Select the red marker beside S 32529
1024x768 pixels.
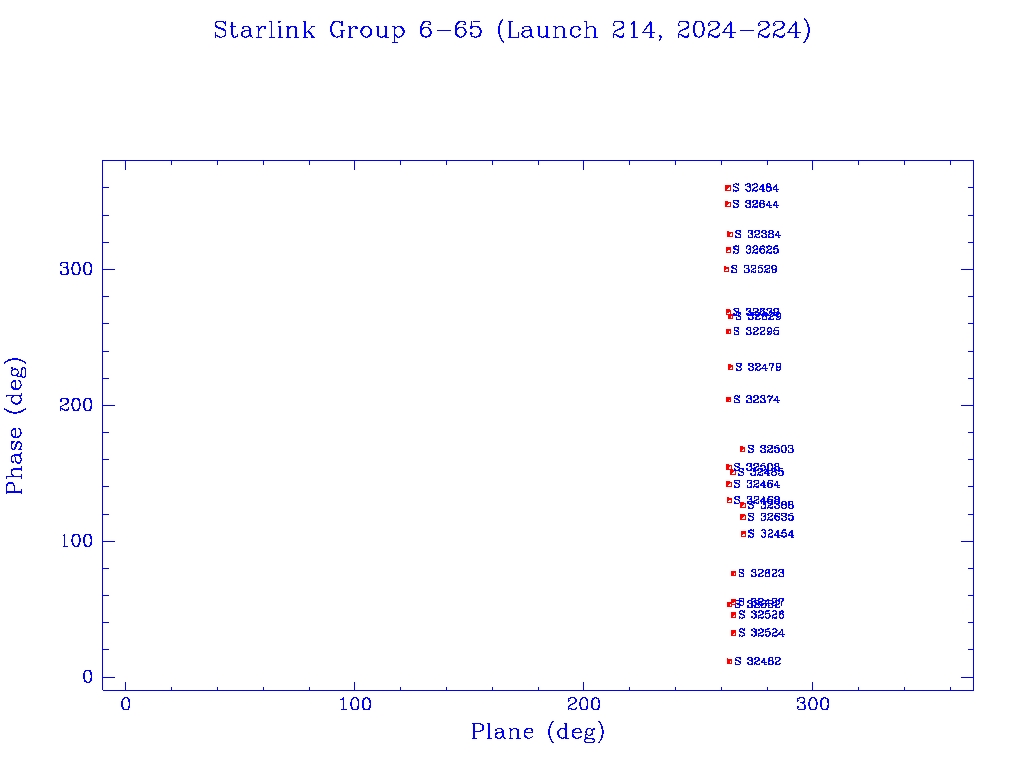(x=726, y=269)
